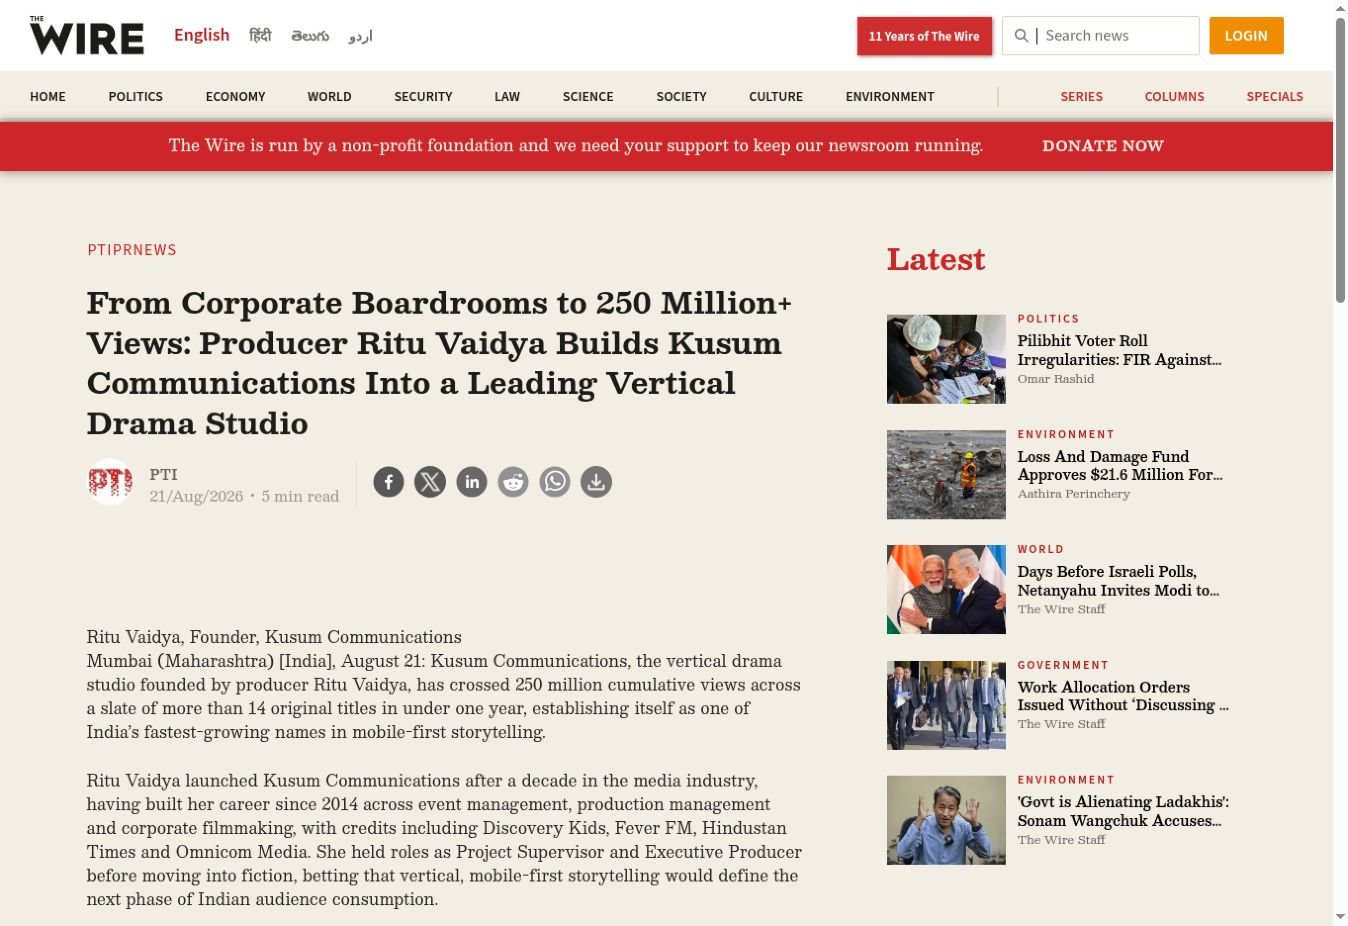Open the SOCIETY section
Viewport: 1348px width, 926px height.
tap(682, 97)
